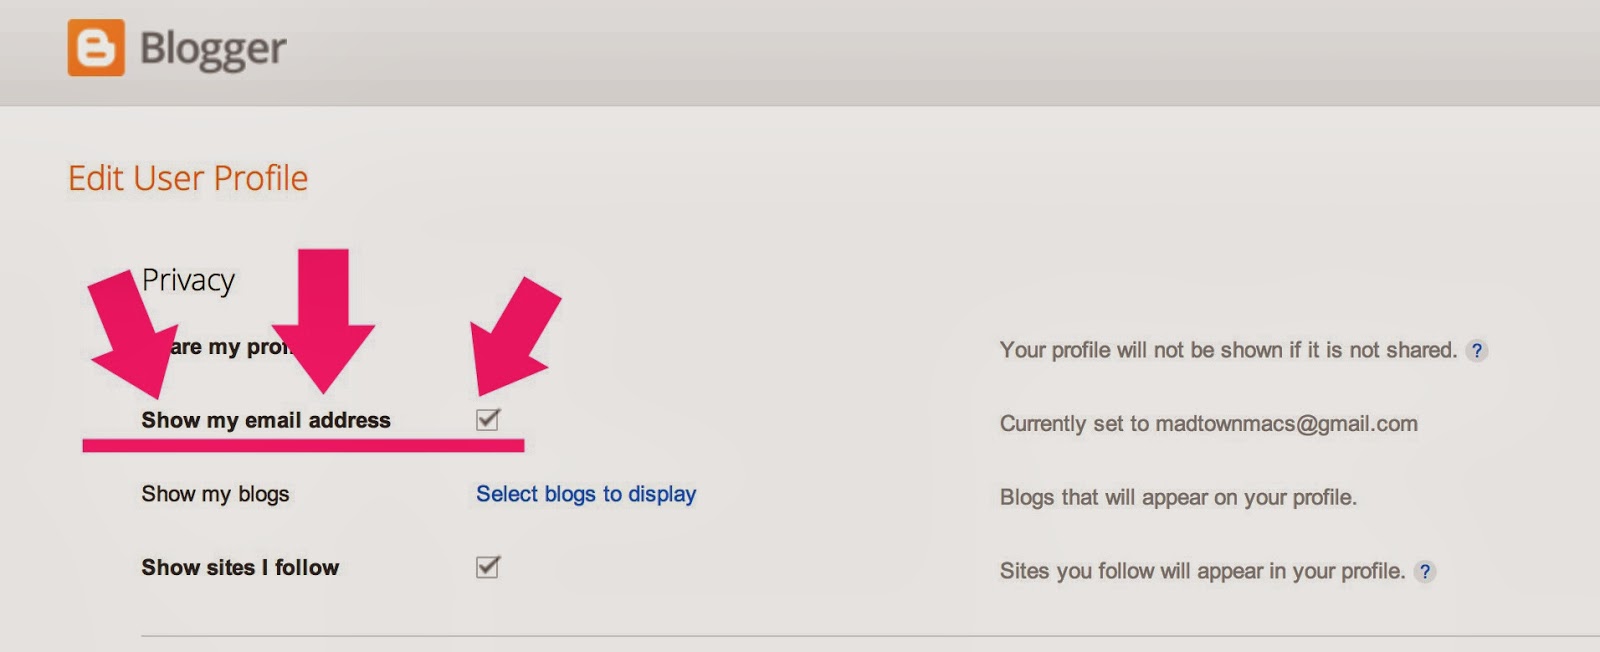Click the Show sites I follow label
The width and height of the screenshot is (1600, 652).
[240, 567]
